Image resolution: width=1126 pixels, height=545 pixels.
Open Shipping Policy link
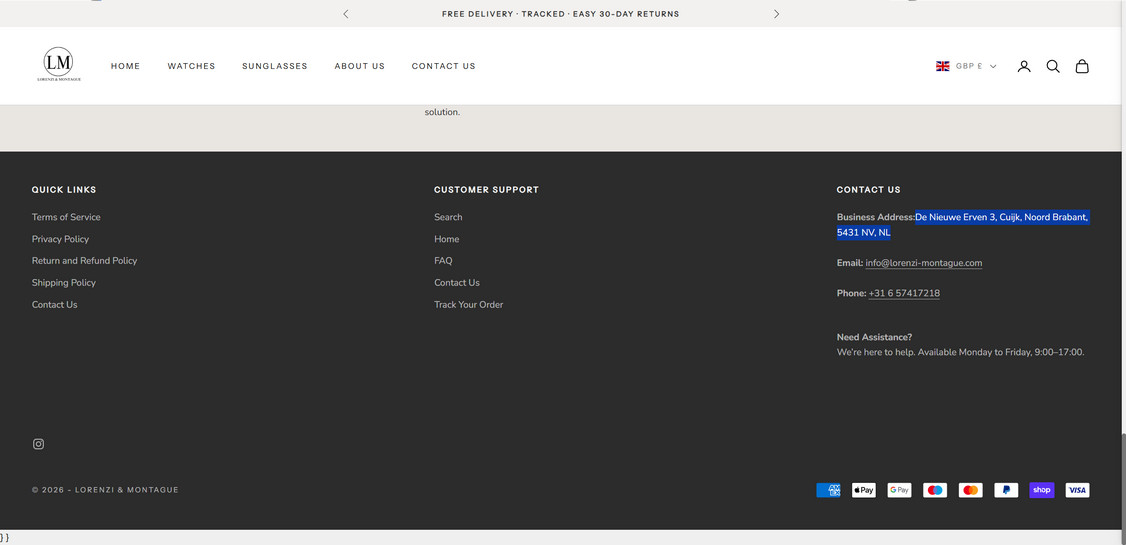pos(64,283)
